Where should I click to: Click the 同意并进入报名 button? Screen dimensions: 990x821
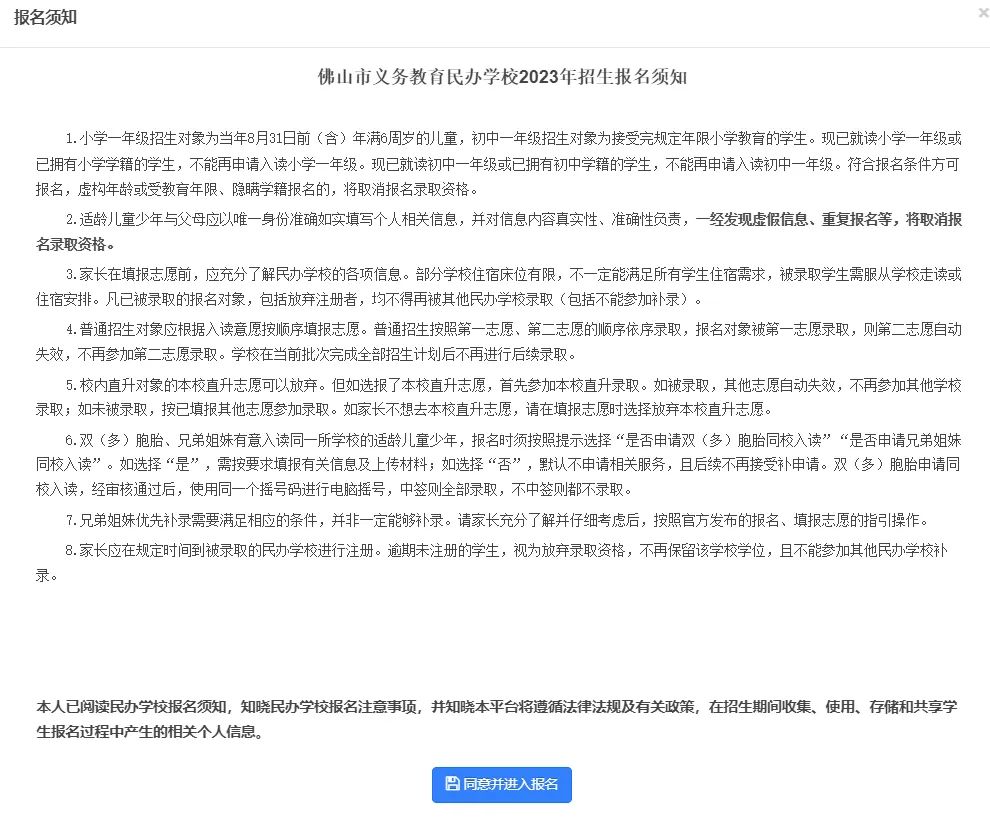(501, 785)
